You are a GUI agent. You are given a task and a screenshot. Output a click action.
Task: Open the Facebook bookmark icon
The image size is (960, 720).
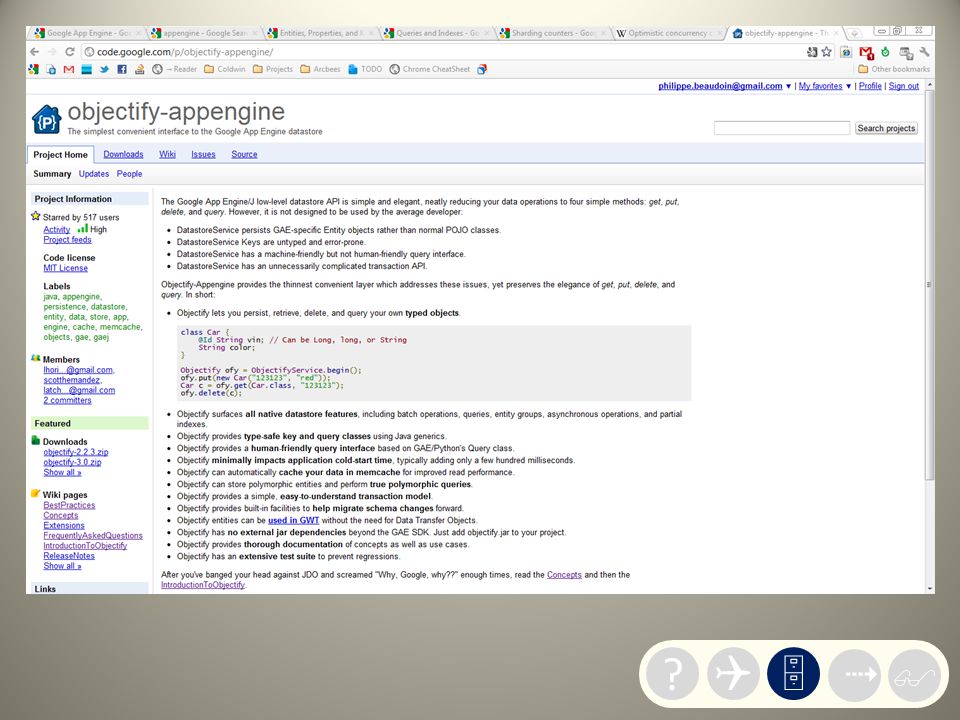(122, 69)
